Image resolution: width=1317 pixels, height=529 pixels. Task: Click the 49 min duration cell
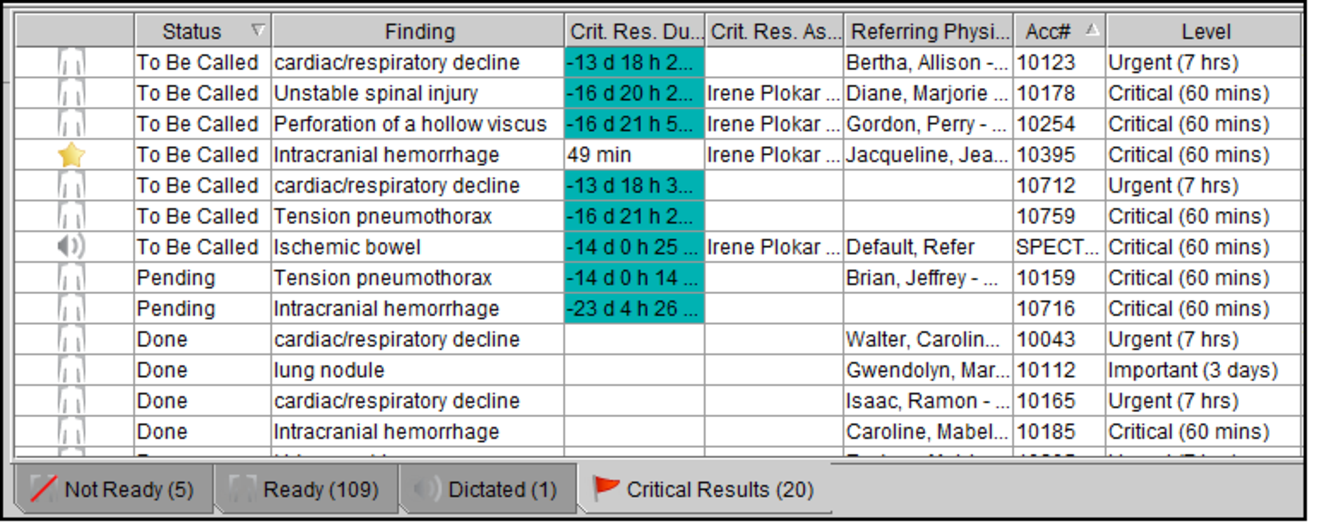point(634,155)
